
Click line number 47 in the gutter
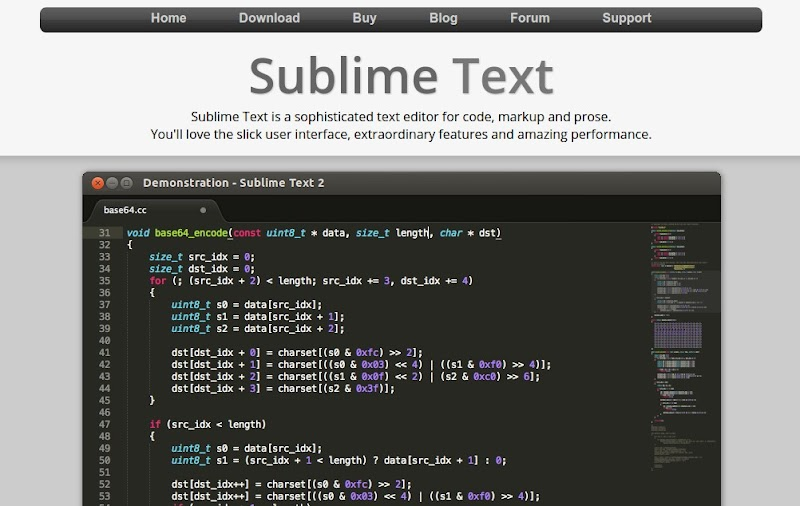click(104, 425)
